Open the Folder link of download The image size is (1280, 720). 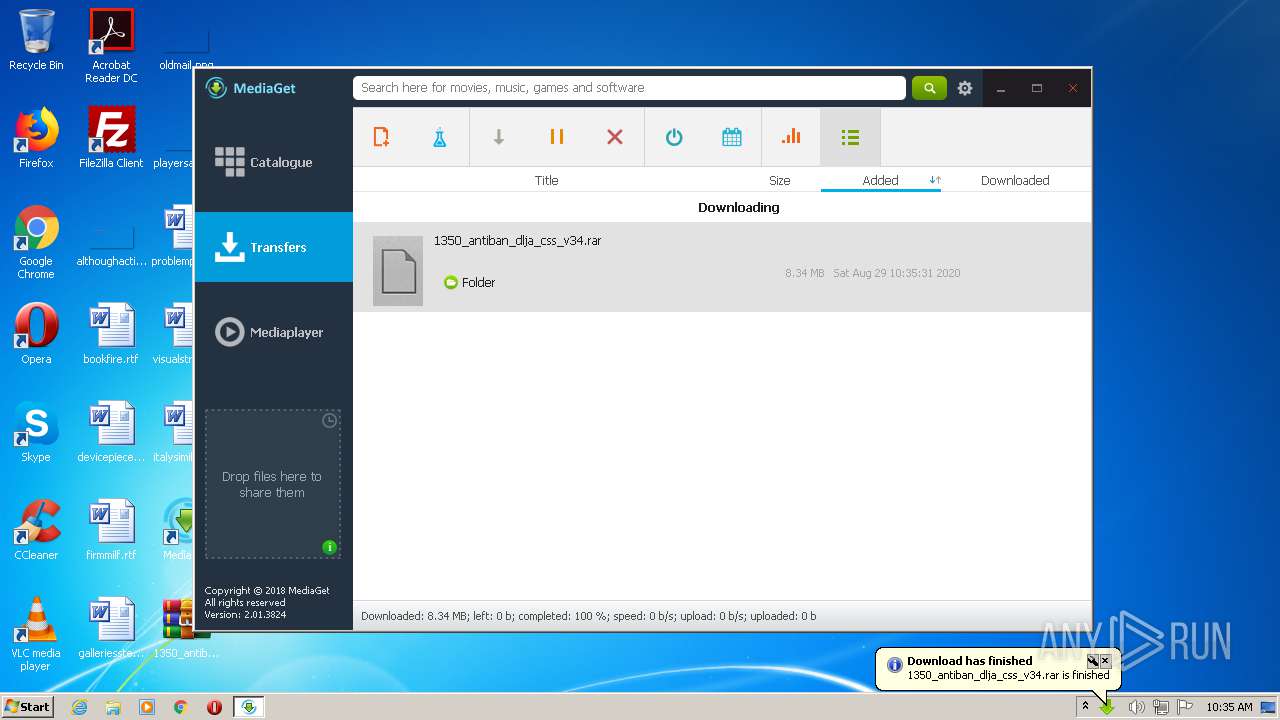[x=469, y=283]
